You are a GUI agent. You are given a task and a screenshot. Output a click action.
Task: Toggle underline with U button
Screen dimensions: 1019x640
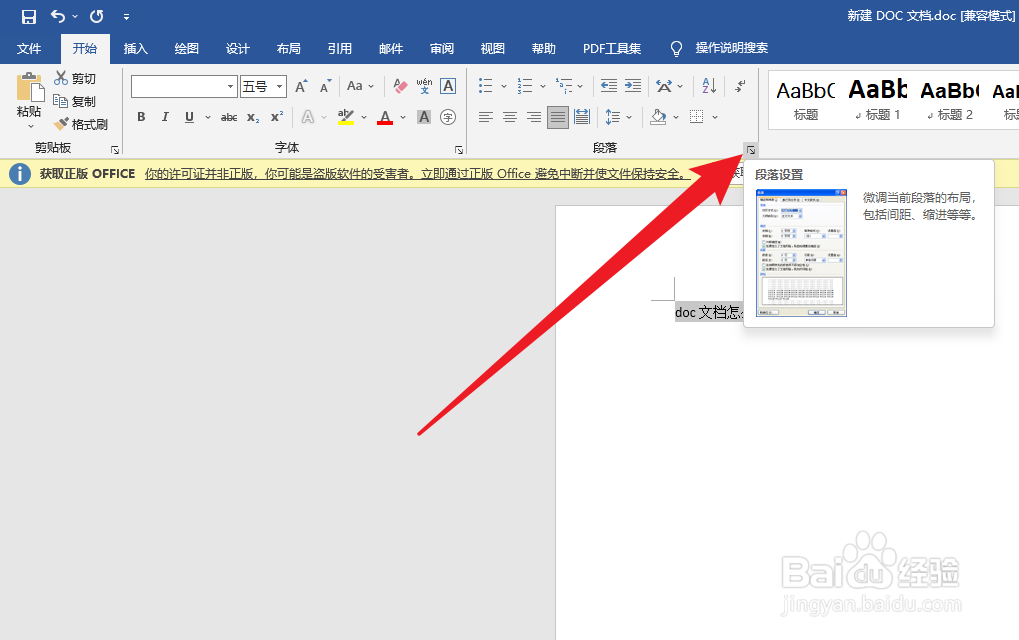[x=189, y=117]
